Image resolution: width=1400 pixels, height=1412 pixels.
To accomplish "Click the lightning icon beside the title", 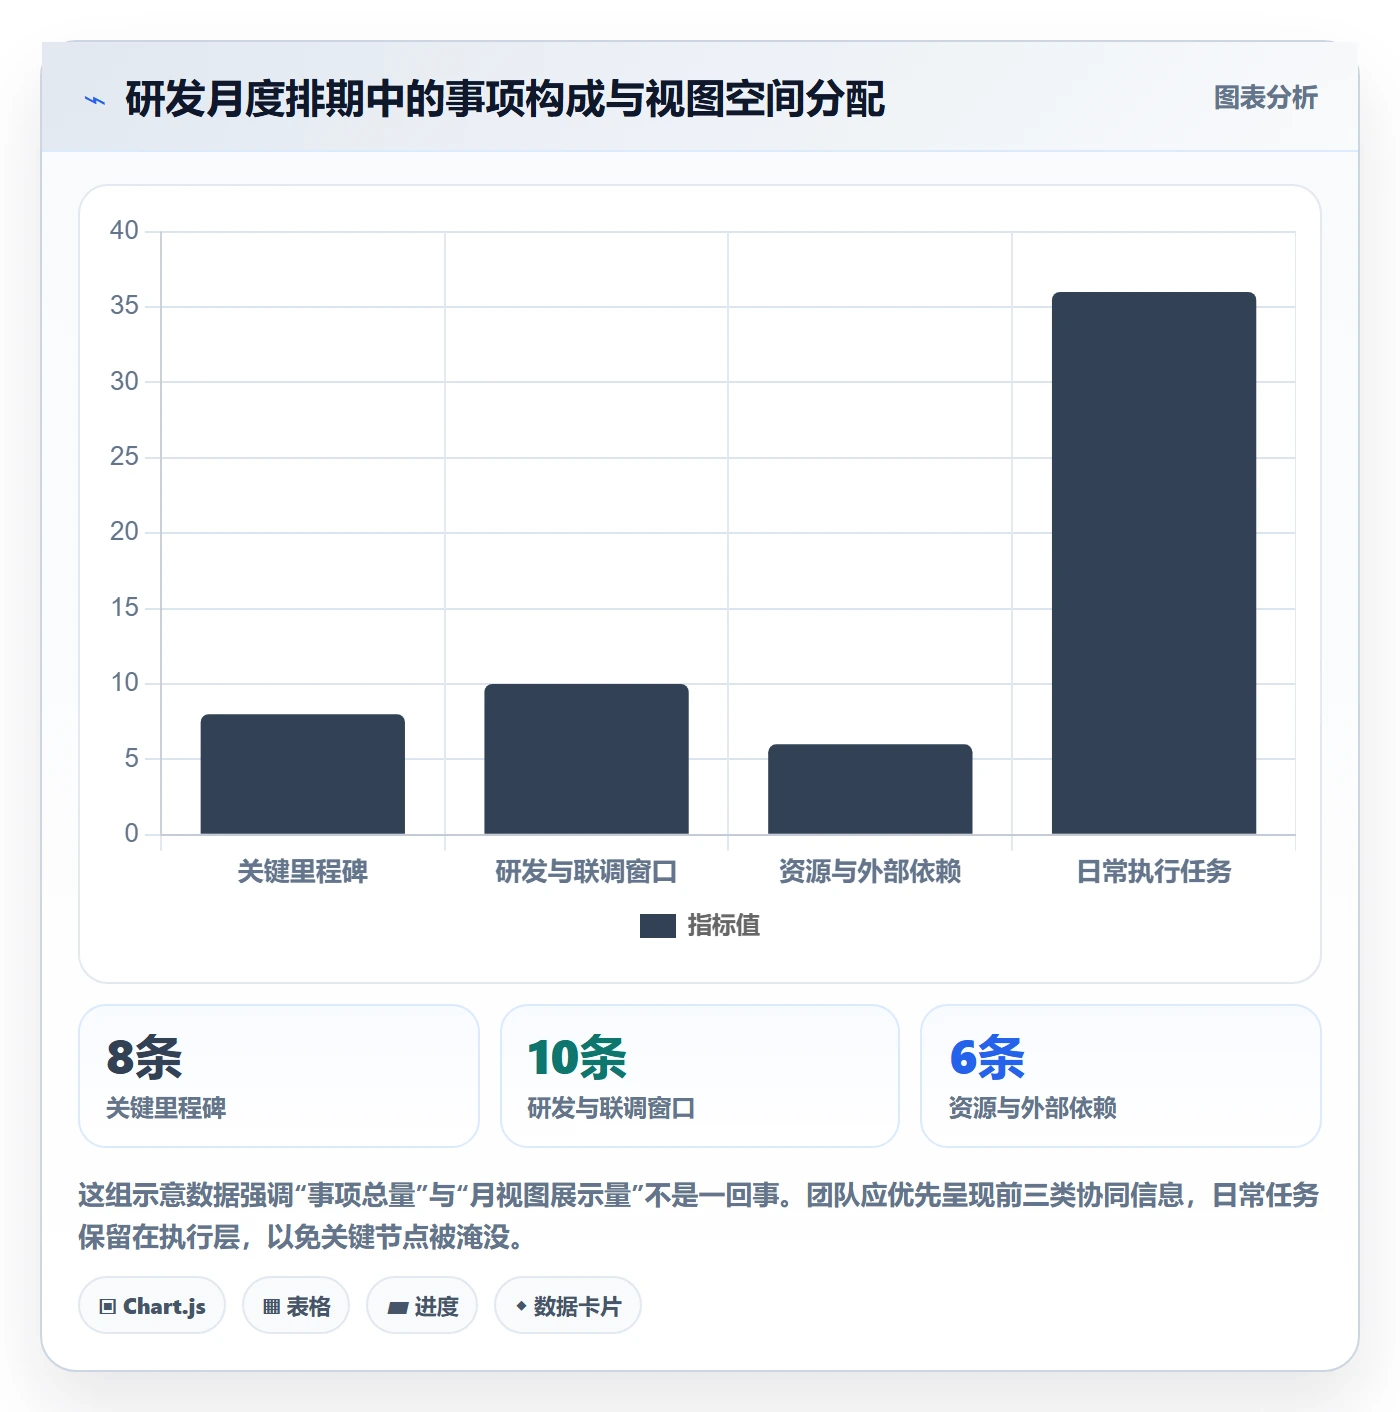I will point(95,100).
